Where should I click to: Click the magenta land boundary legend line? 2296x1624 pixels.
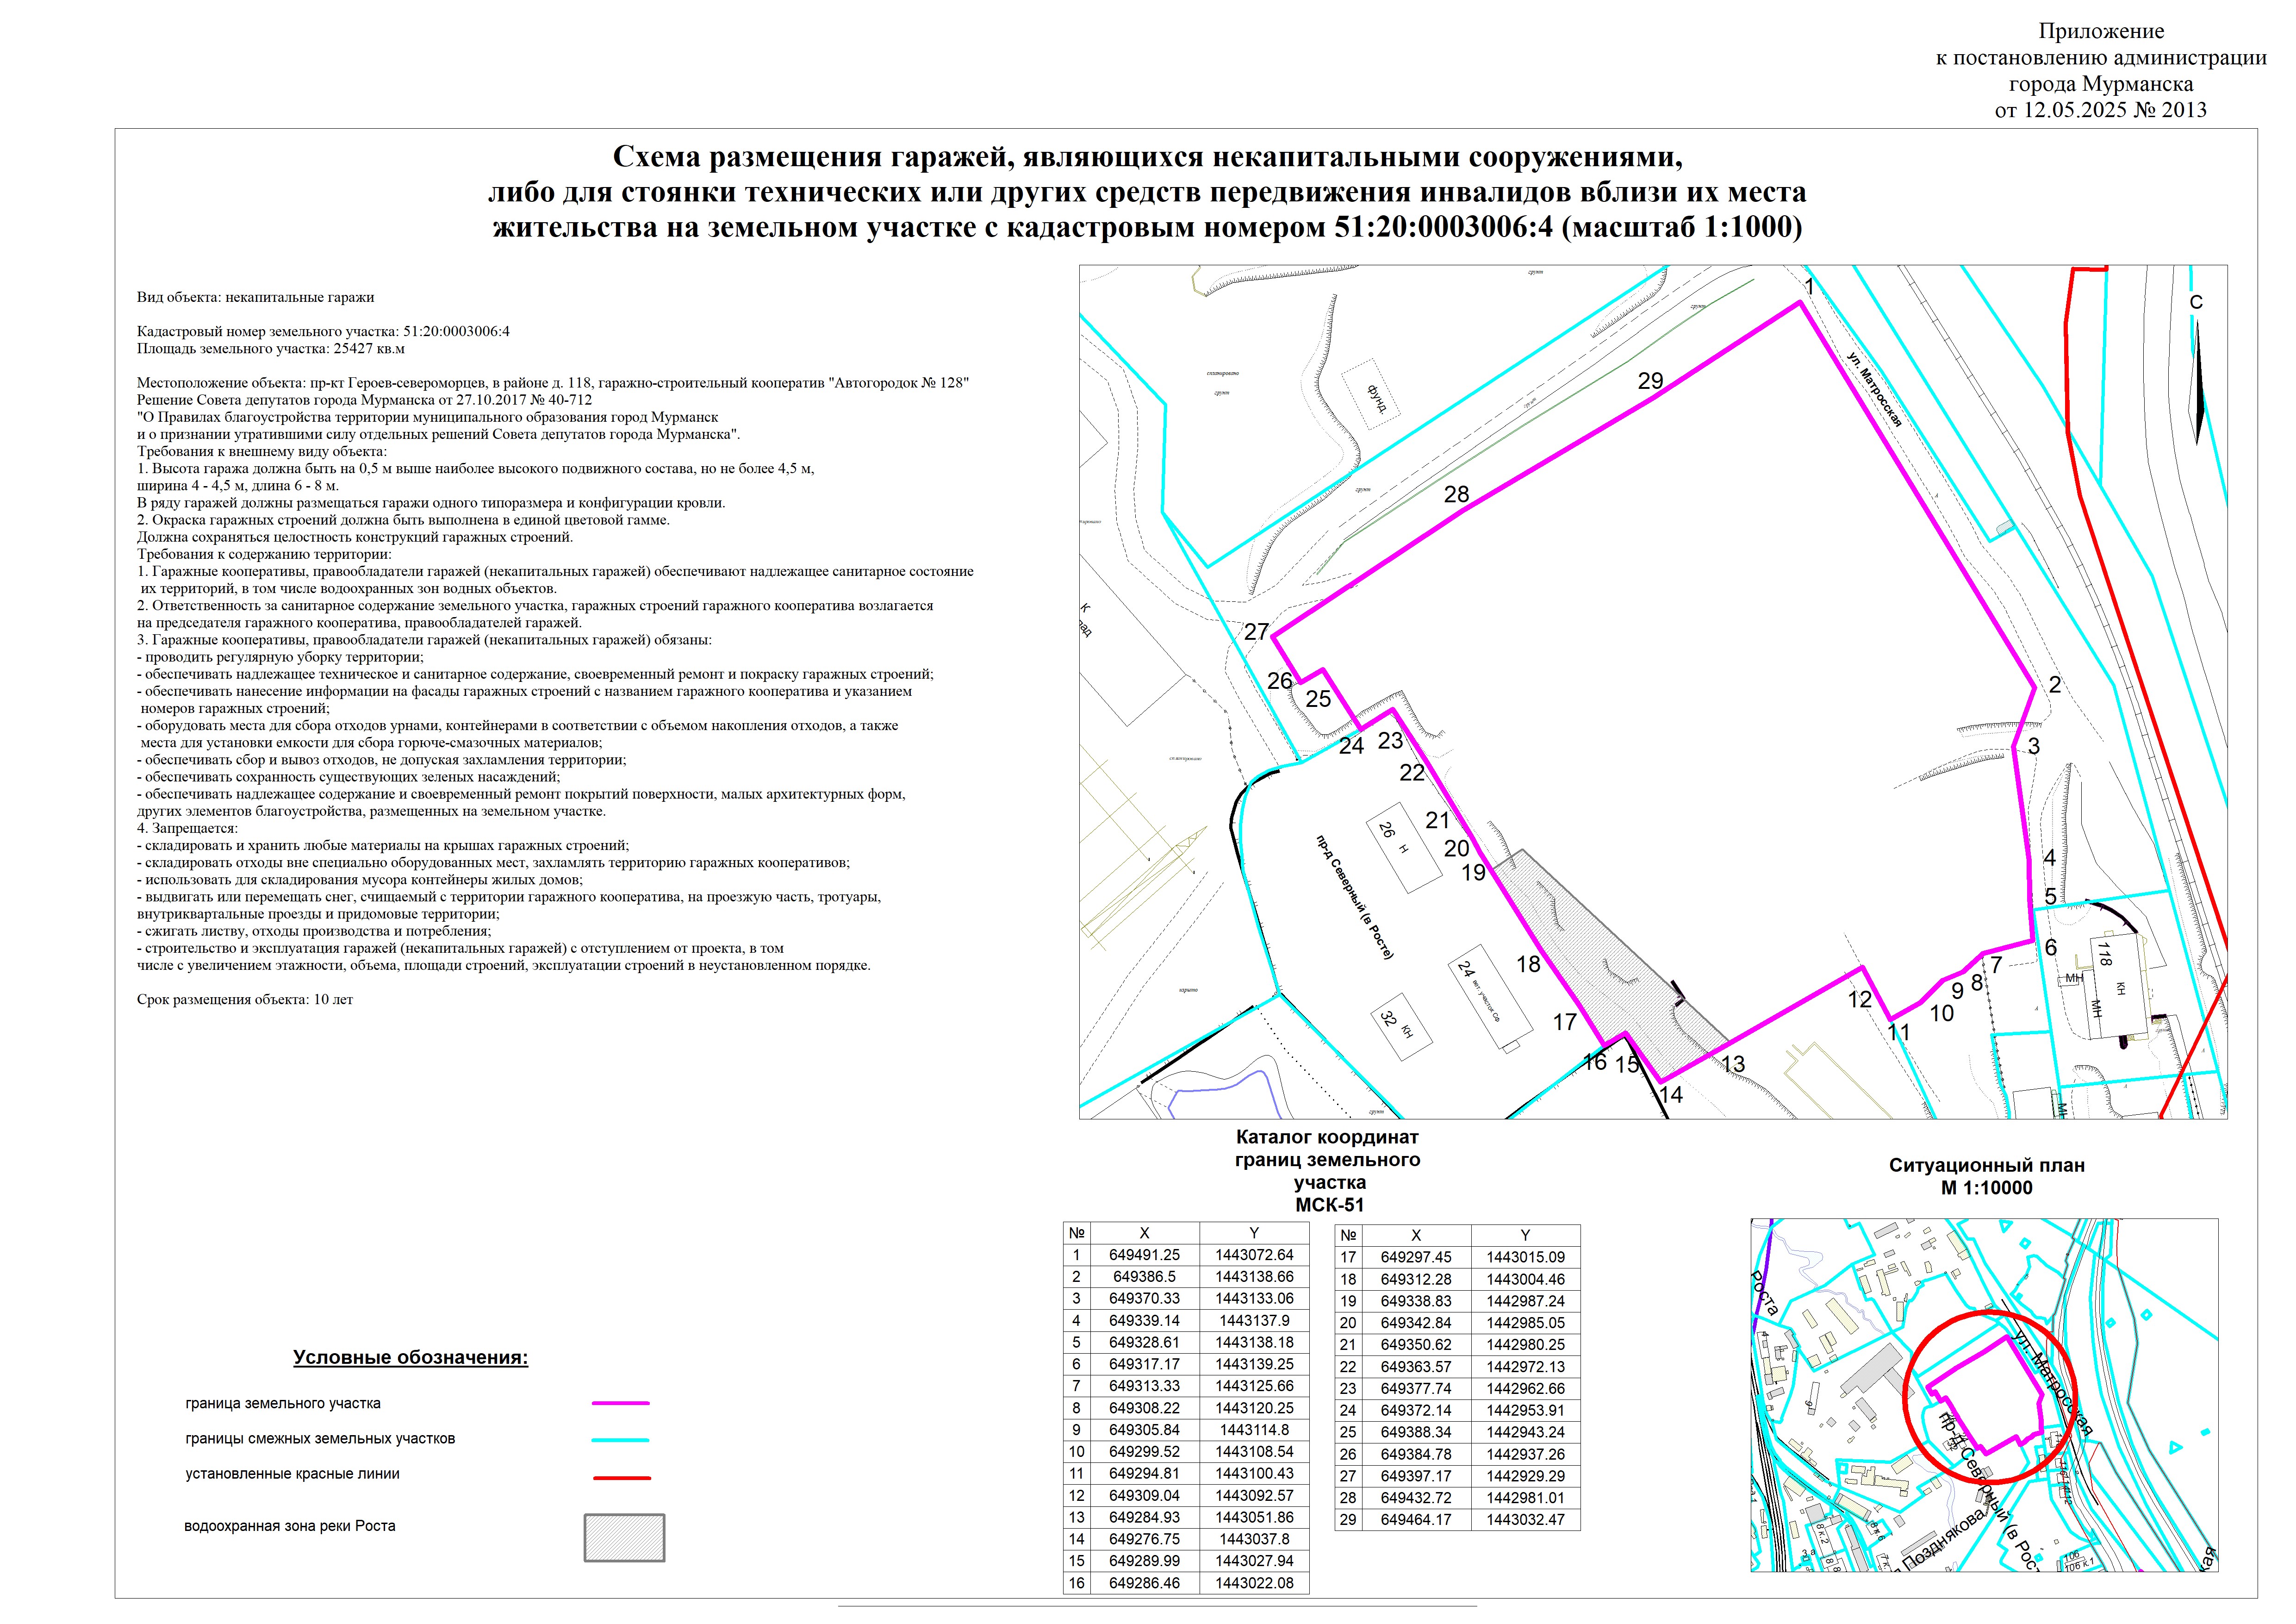tap(620, 1403)
